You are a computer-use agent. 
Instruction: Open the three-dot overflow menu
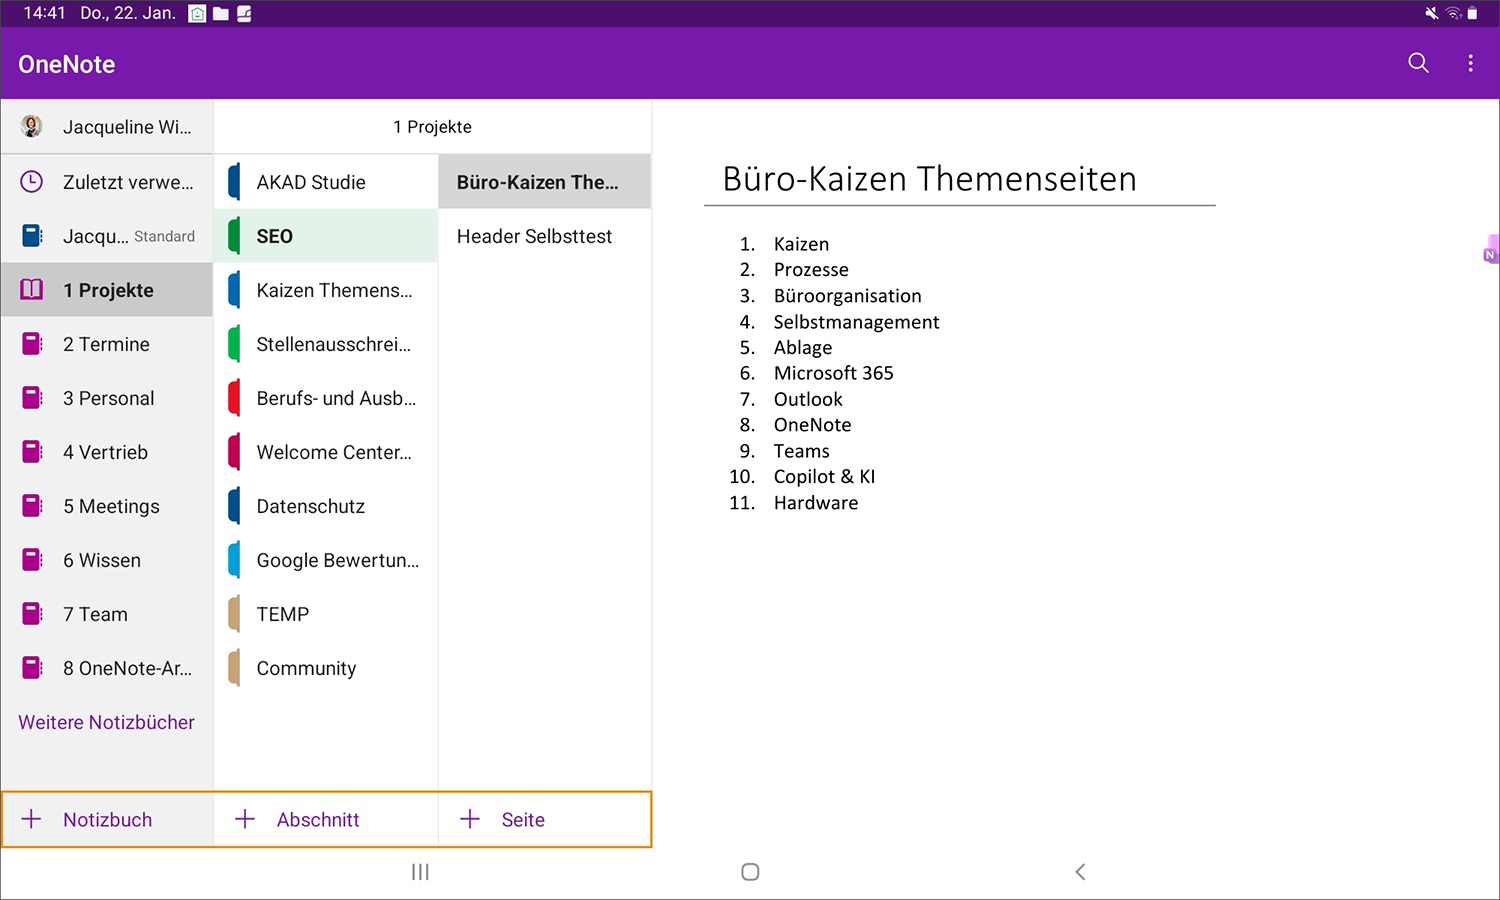[x=1470, y=63]
